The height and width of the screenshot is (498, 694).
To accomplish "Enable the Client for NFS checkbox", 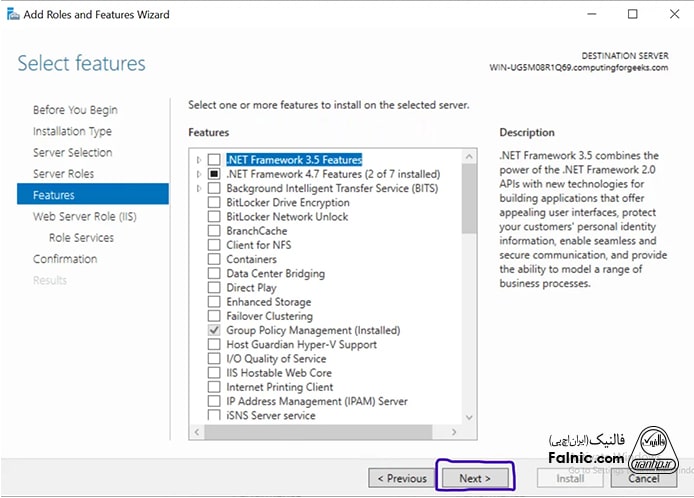I will click(214, 245).
